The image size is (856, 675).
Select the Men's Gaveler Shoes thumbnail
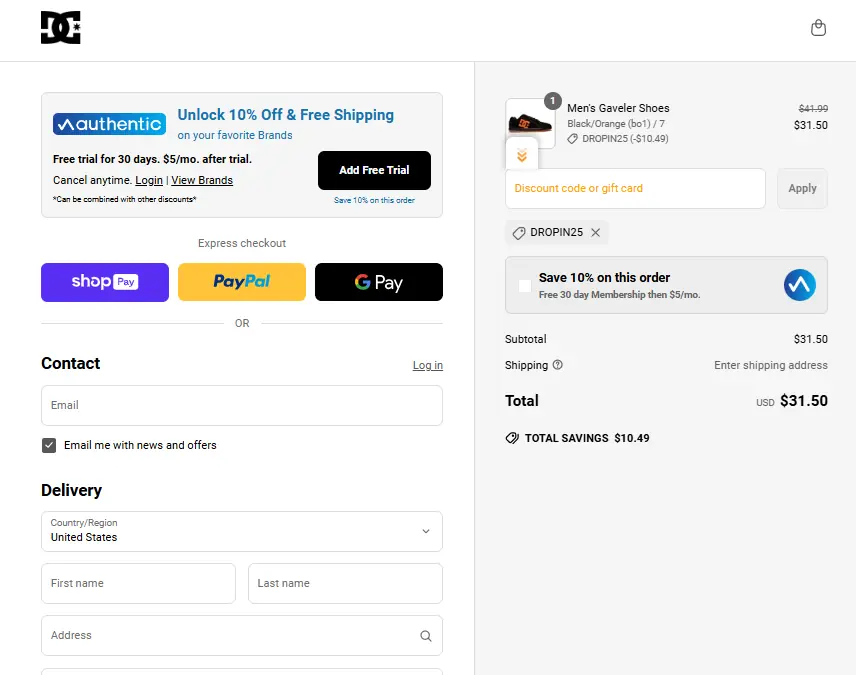tap(529, 123)
